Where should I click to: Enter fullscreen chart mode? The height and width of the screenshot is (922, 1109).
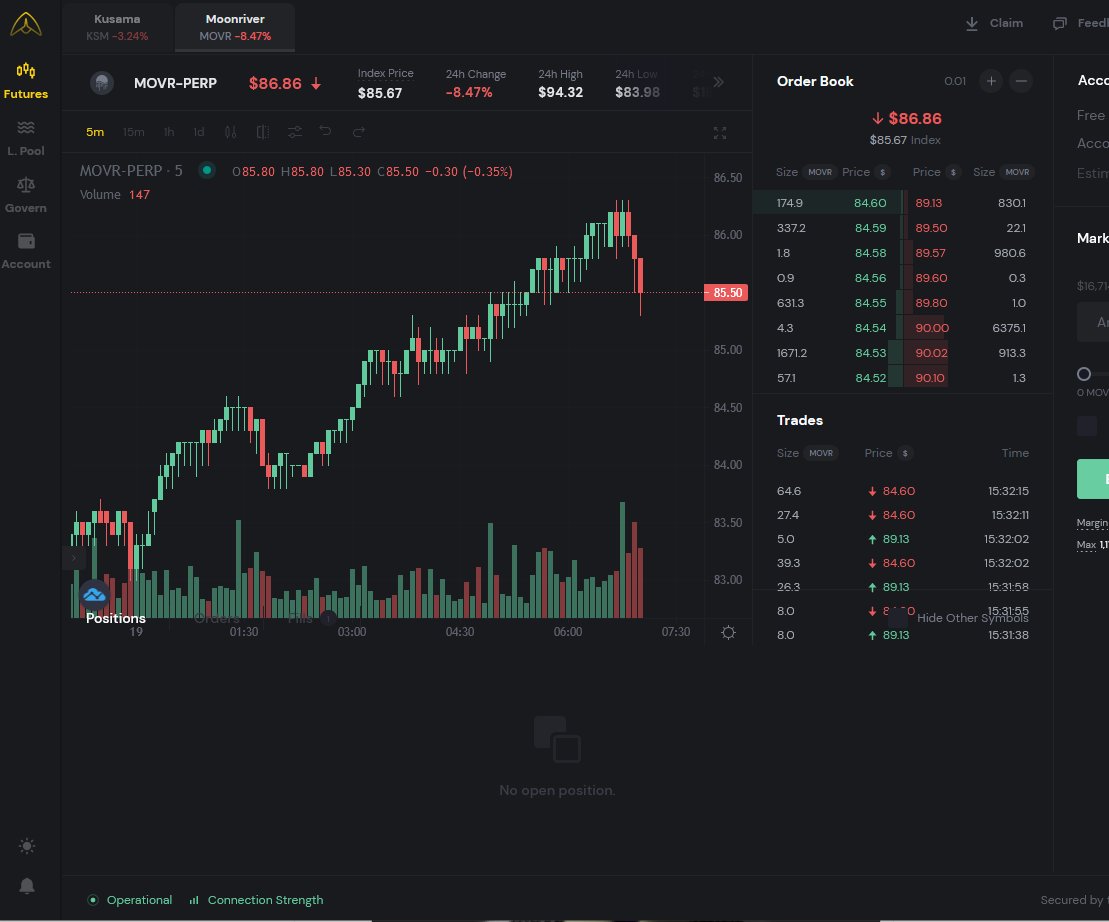[x=720, y=133]
